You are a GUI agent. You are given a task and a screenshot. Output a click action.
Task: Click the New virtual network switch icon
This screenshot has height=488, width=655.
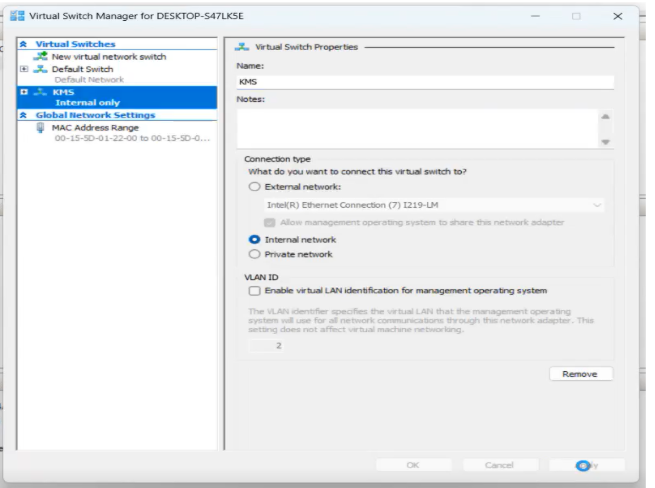tap(41, 56)
